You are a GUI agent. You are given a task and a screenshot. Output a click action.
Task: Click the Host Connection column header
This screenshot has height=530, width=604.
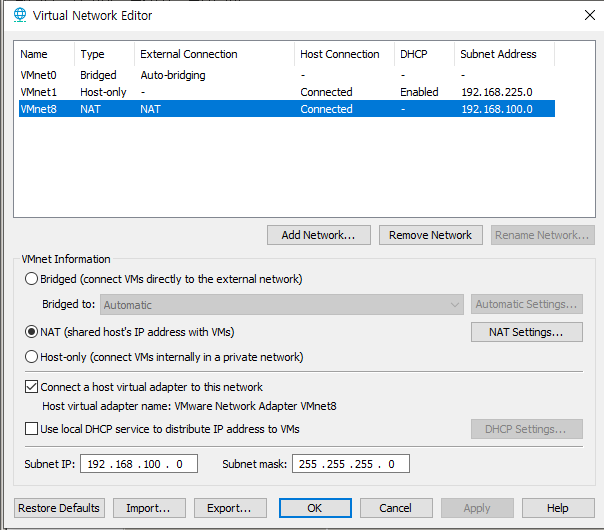tap(344, 54)
